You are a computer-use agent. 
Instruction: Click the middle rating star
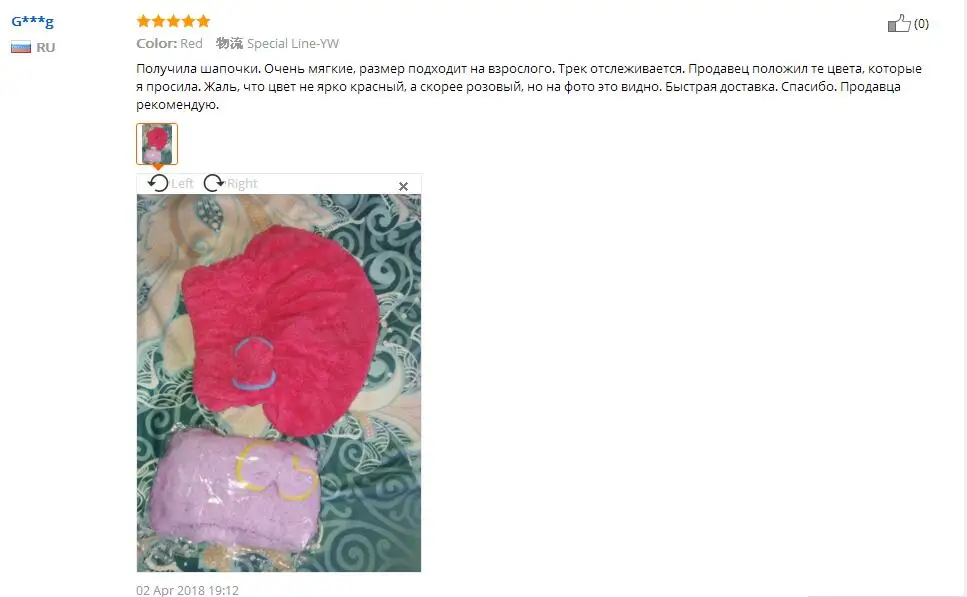[x=173, y=22]
